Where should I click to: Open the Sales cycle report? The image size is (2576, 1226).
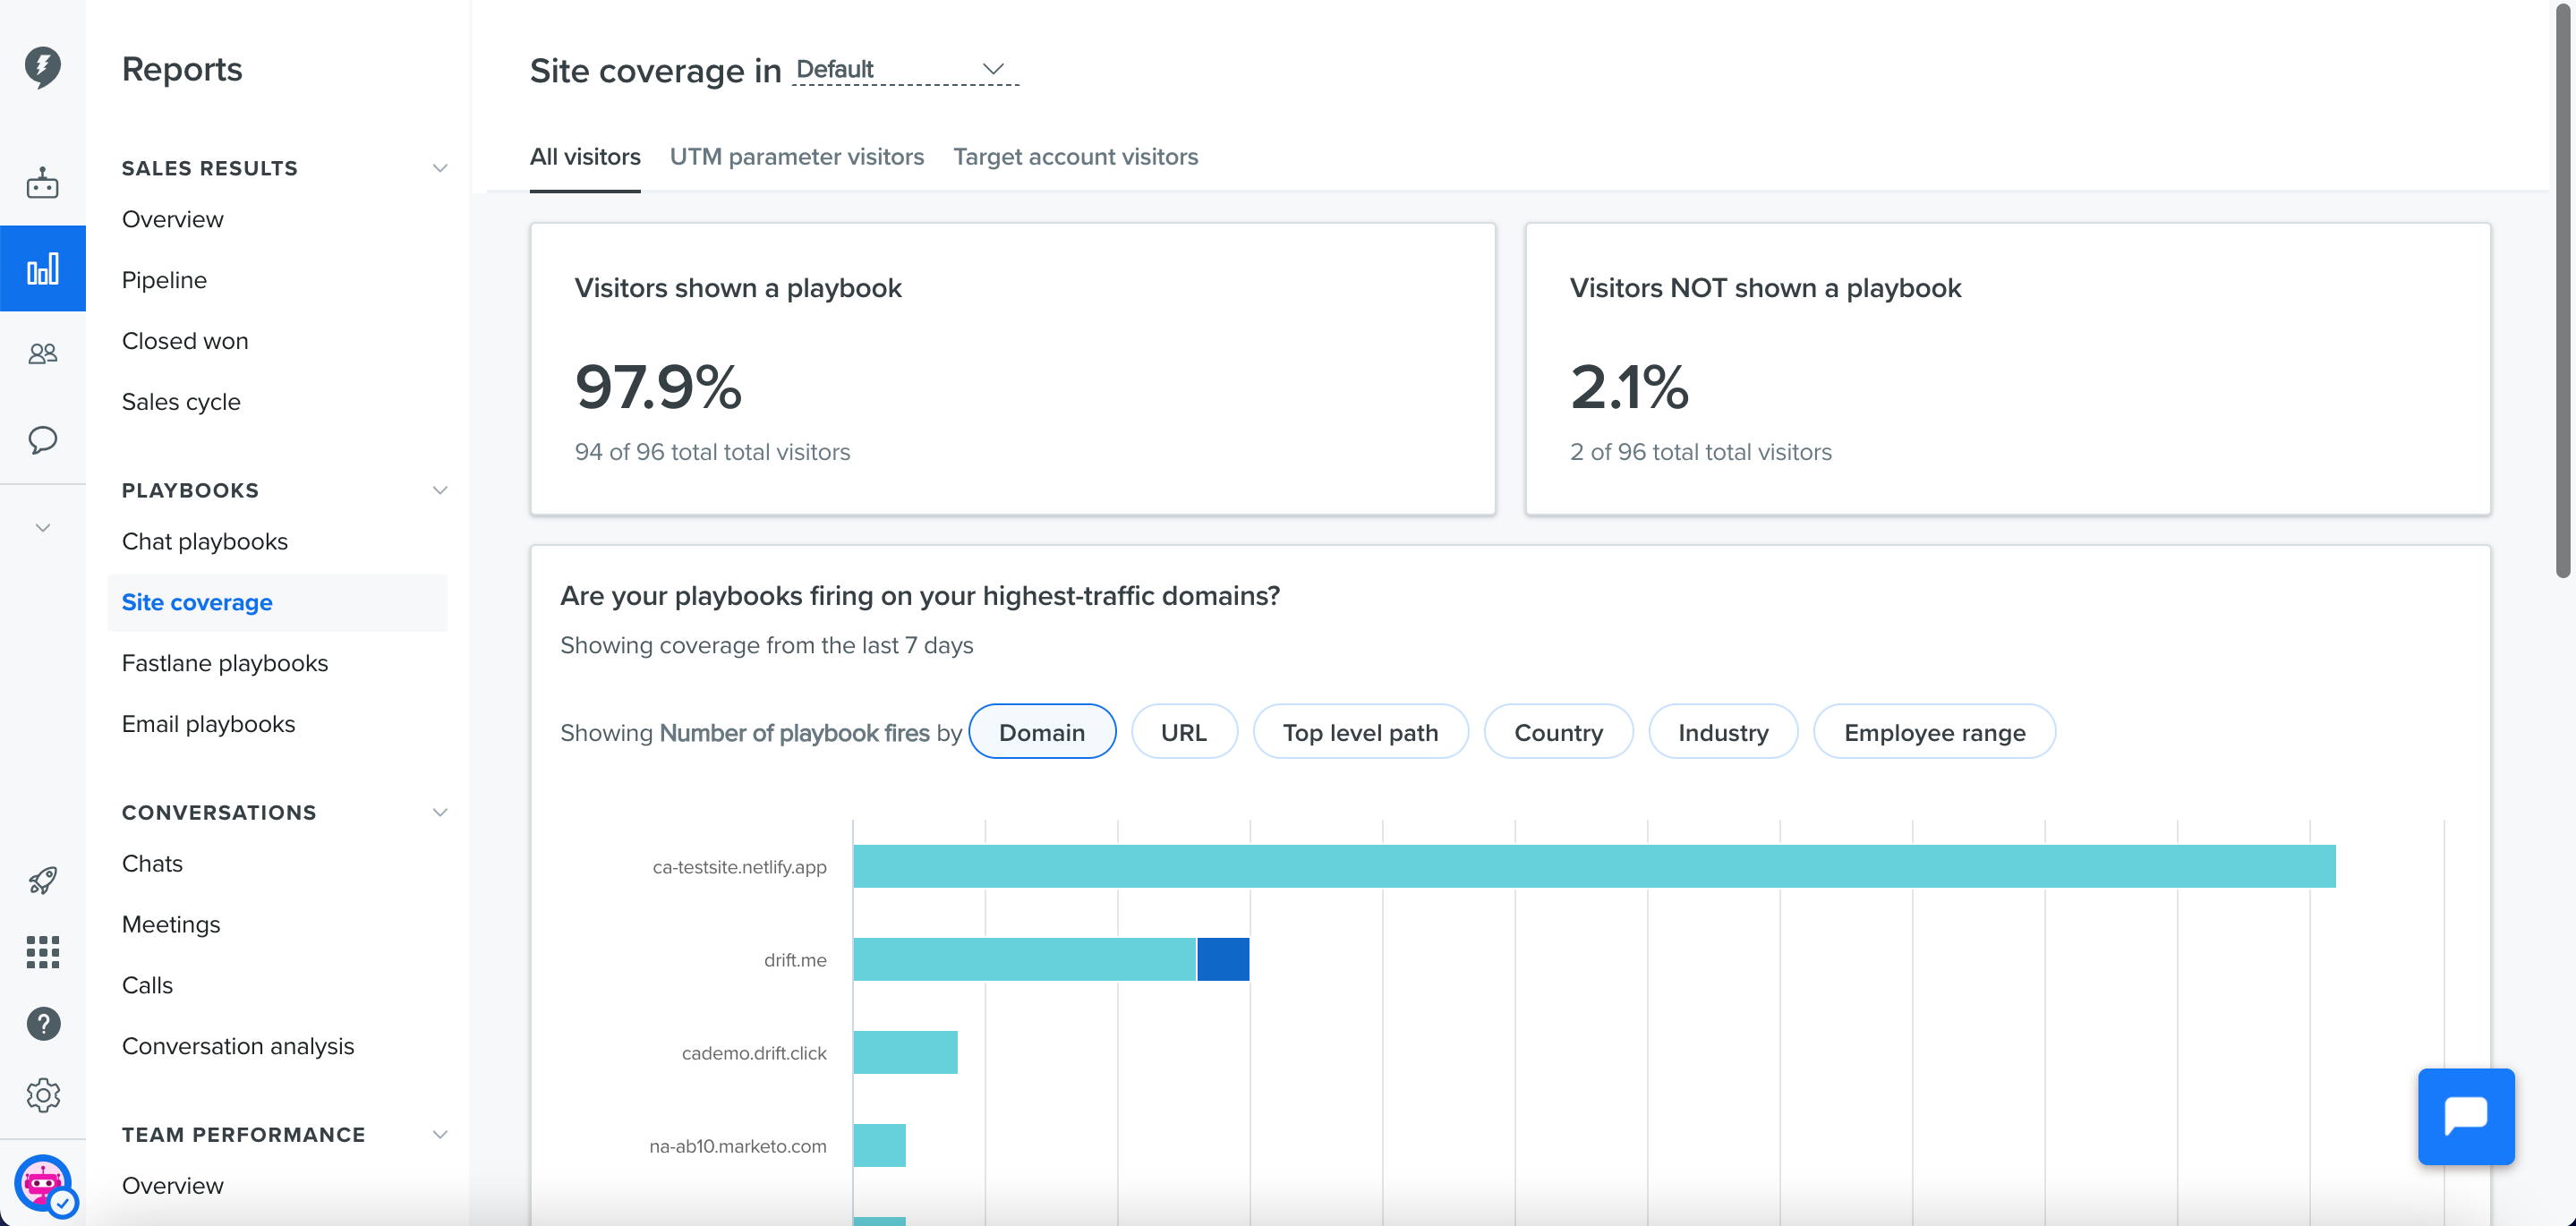pyautogui.click(x=181, y=402)
